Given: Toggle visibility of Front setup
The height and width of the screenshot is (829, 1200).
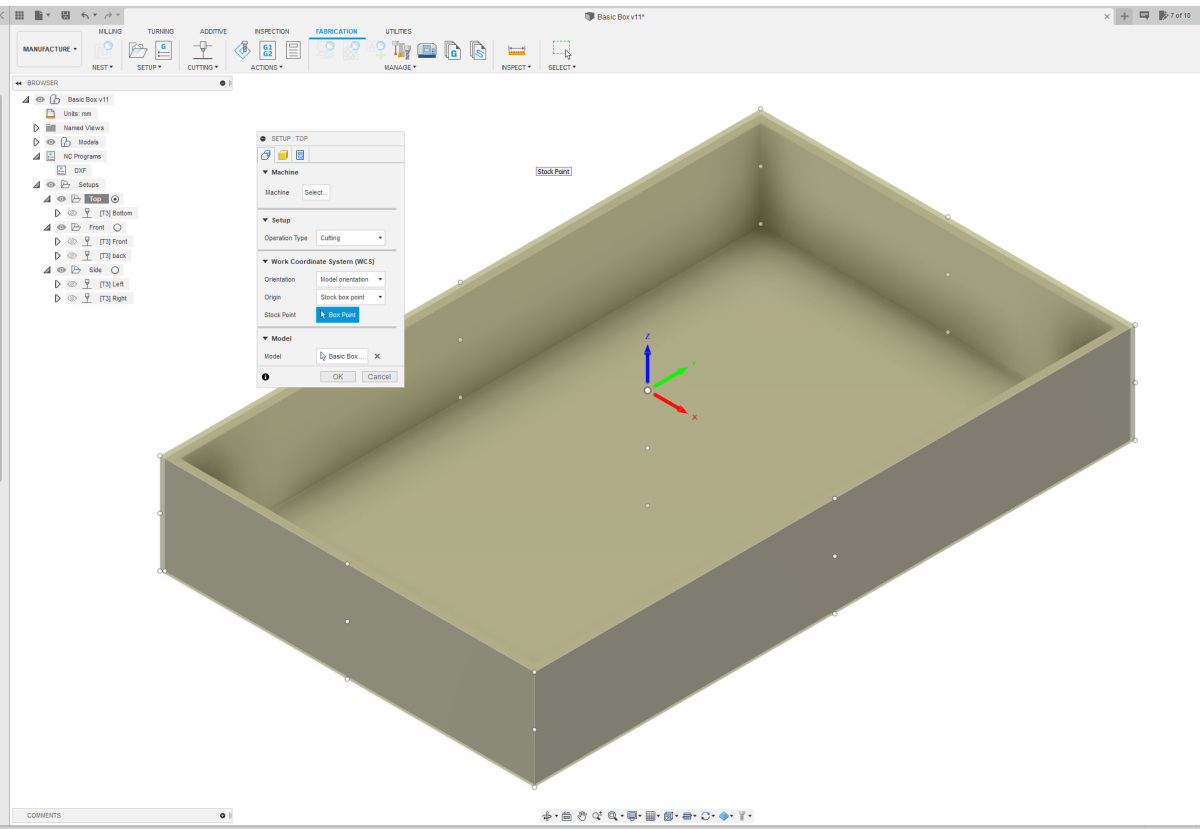Looking at the screenshot, I should coord(61,227).
